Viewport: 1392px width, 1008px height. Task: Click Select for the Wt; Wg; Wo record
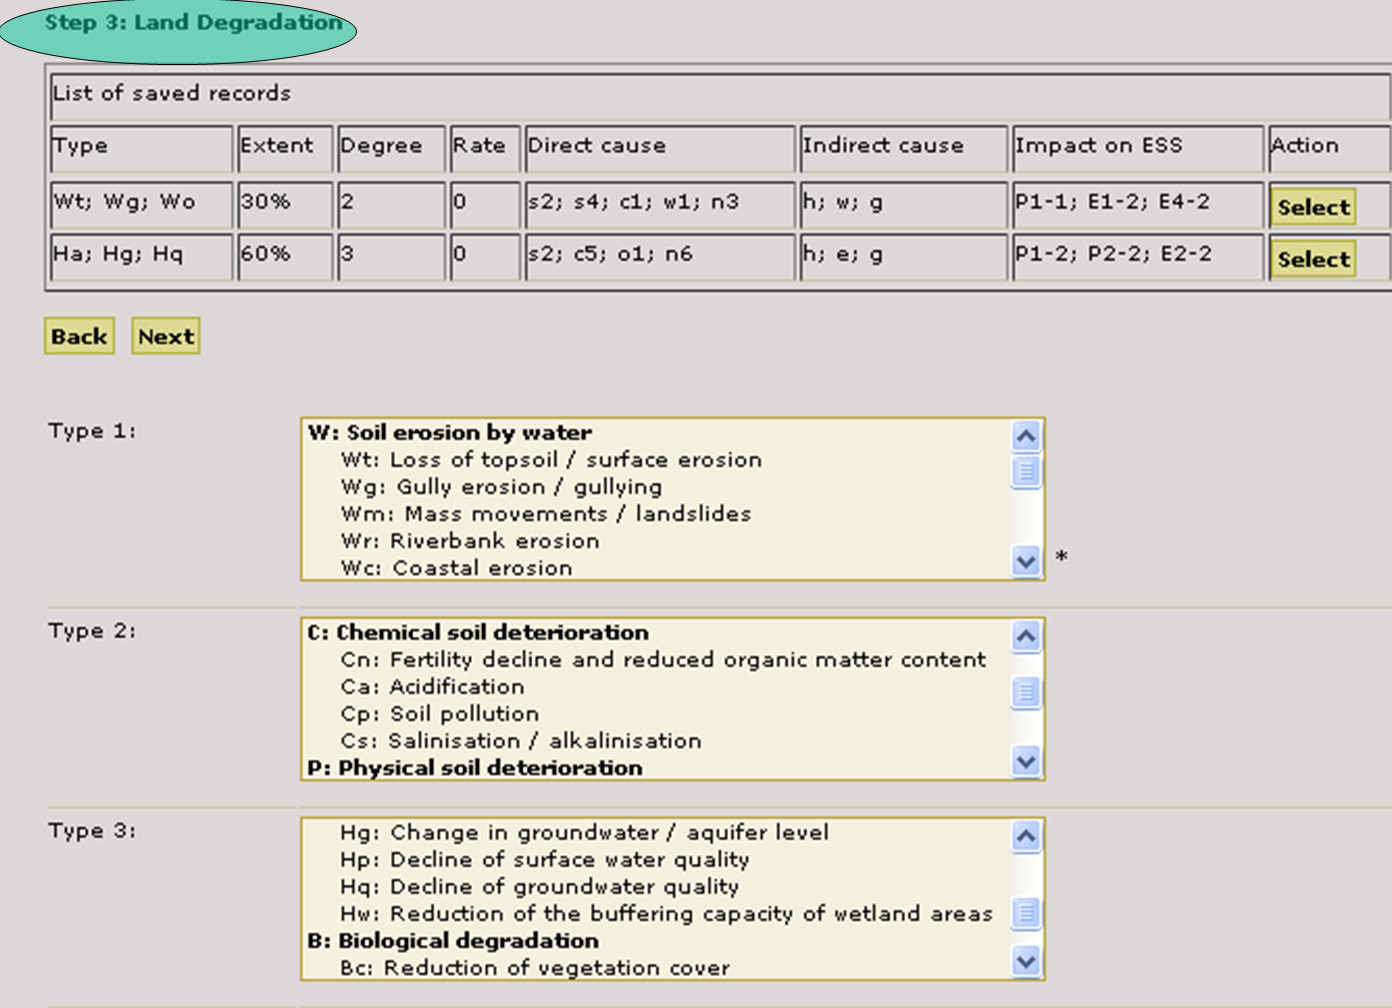[x=1313, y=207]
